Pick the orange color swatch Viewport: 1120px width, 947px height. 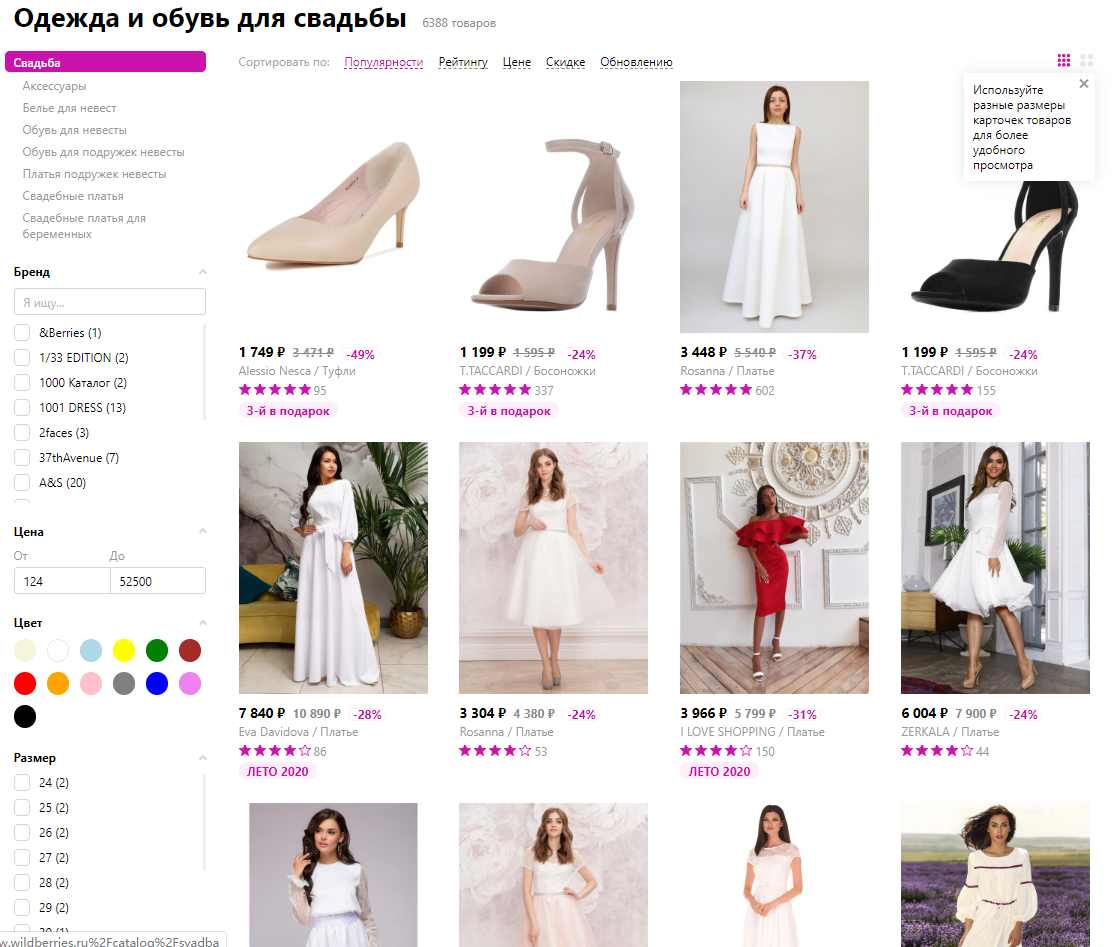click(58, 683)
